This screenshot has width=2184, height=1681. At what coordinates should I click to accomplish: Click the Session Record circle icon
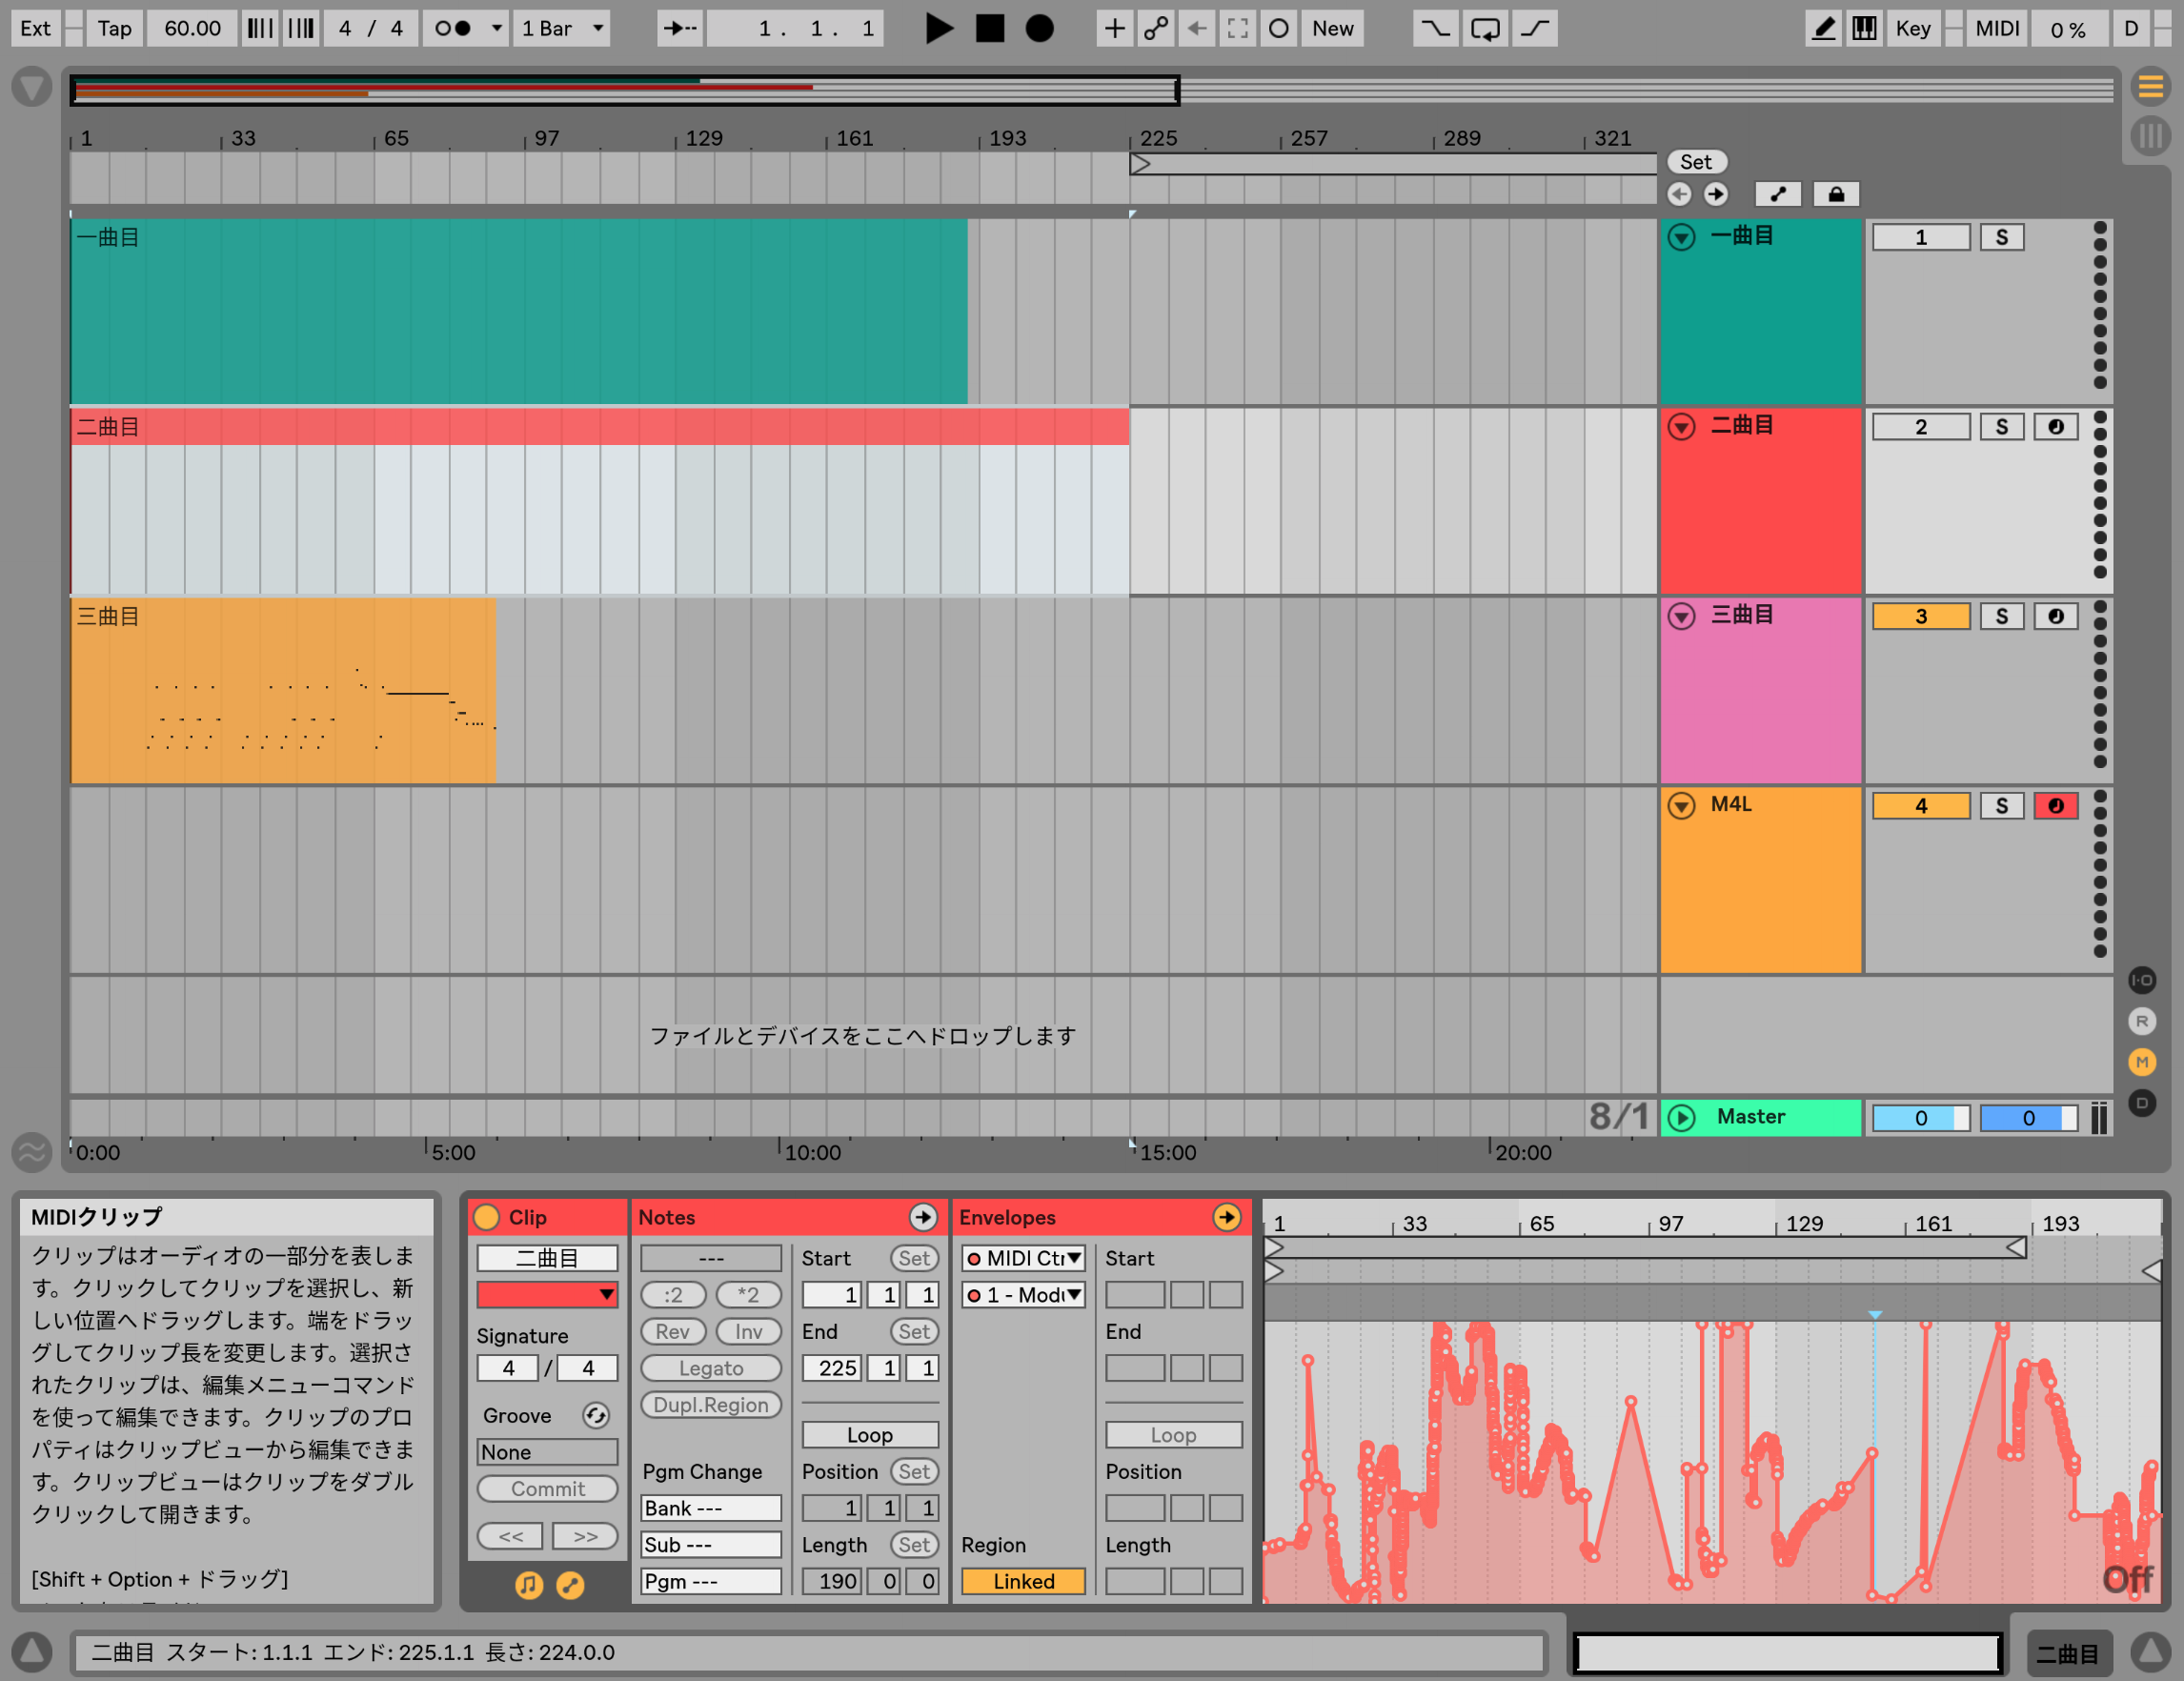[x=1279, y=29]
